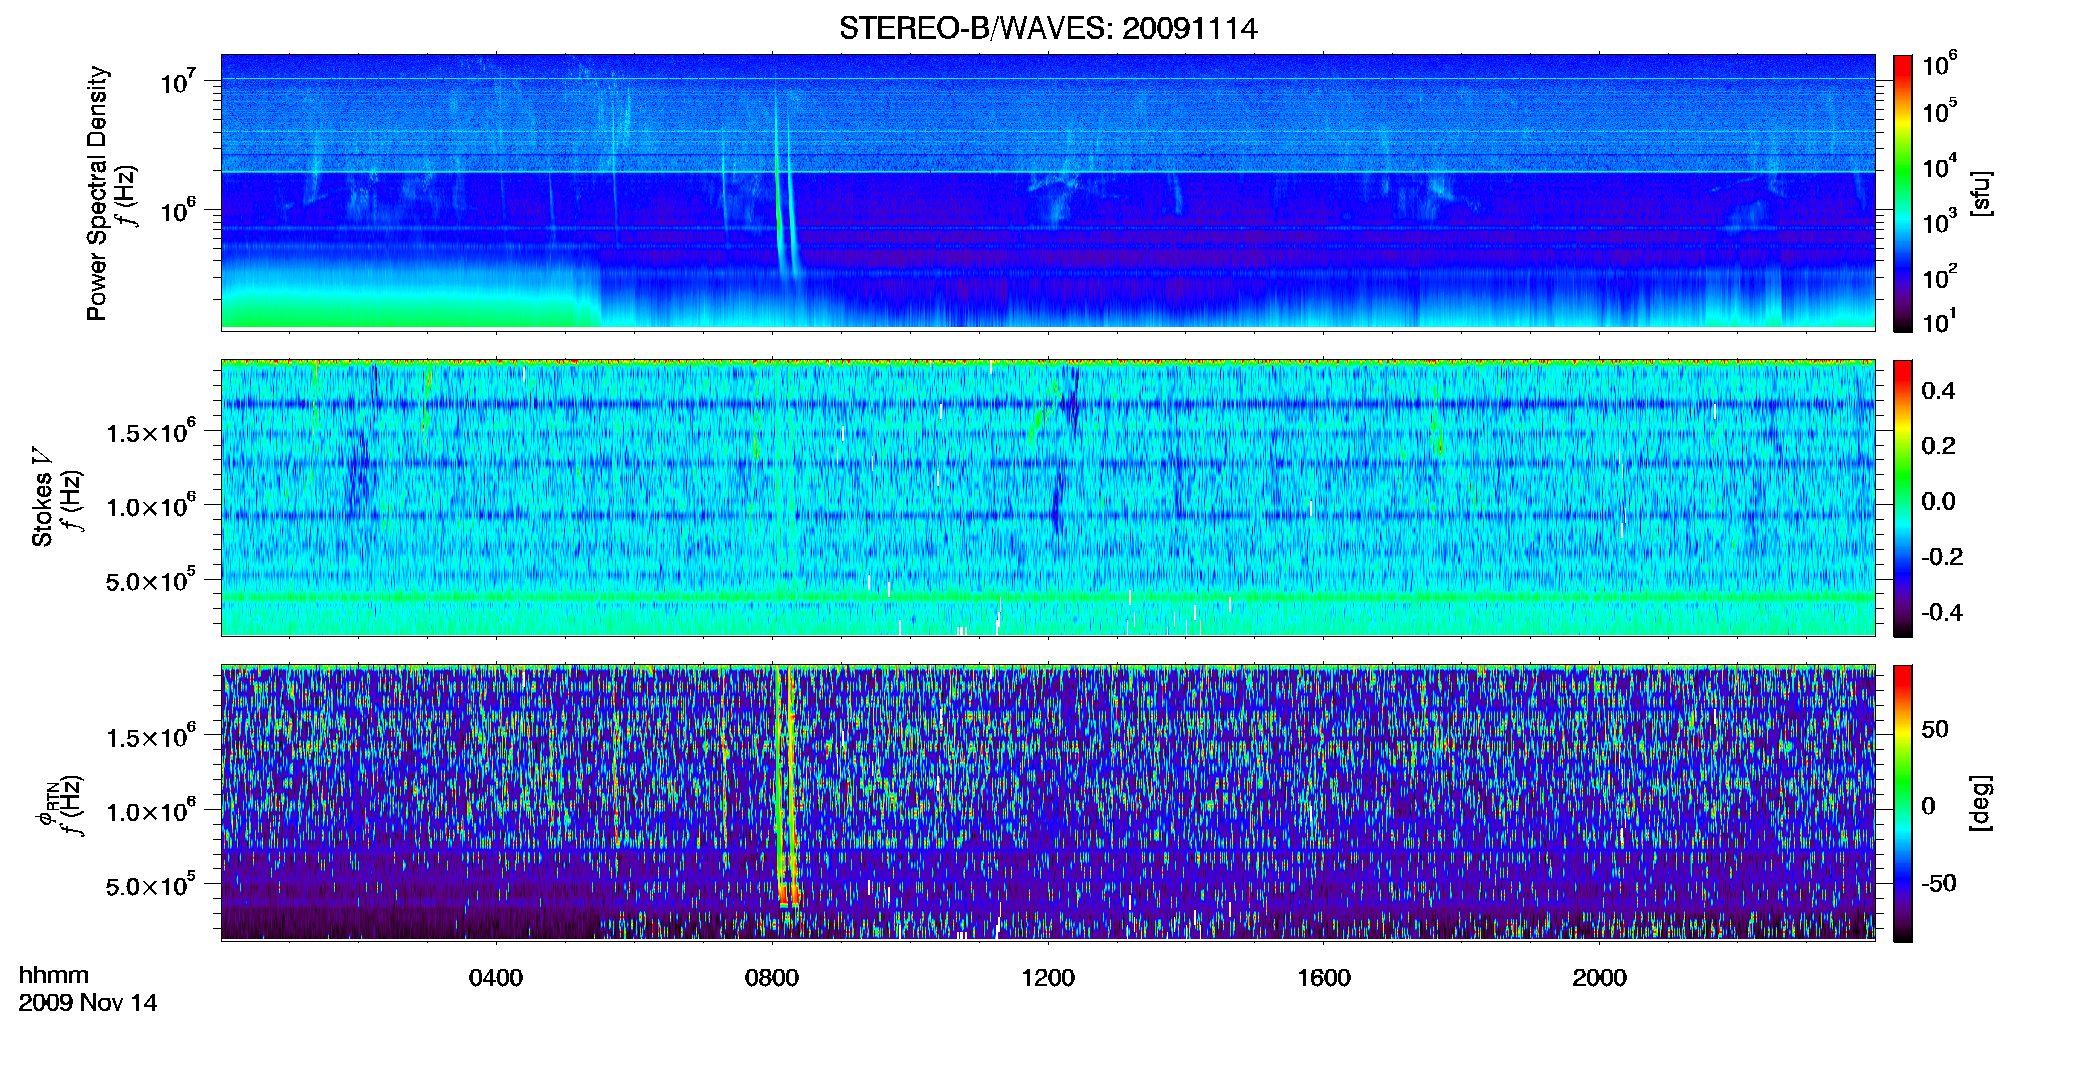Select the [sfu] unit label

pyautogui.click(x=1980, y=193)
